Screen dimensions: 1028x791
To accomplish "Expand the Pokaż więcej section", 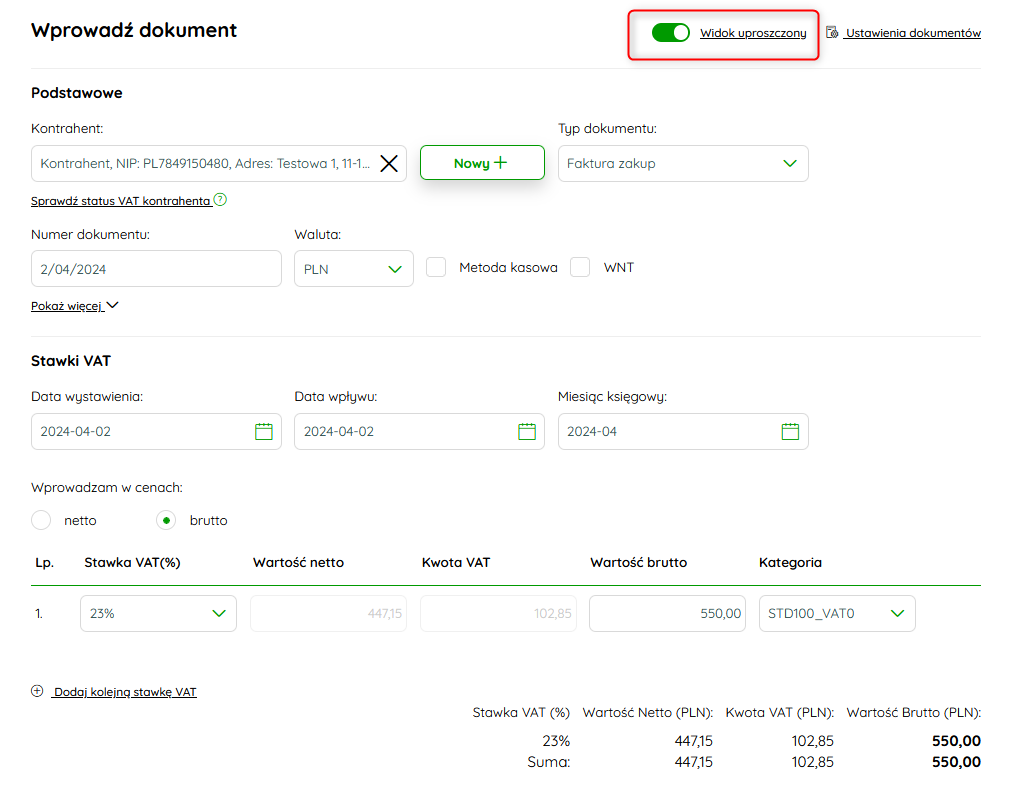I will [75, 306].
